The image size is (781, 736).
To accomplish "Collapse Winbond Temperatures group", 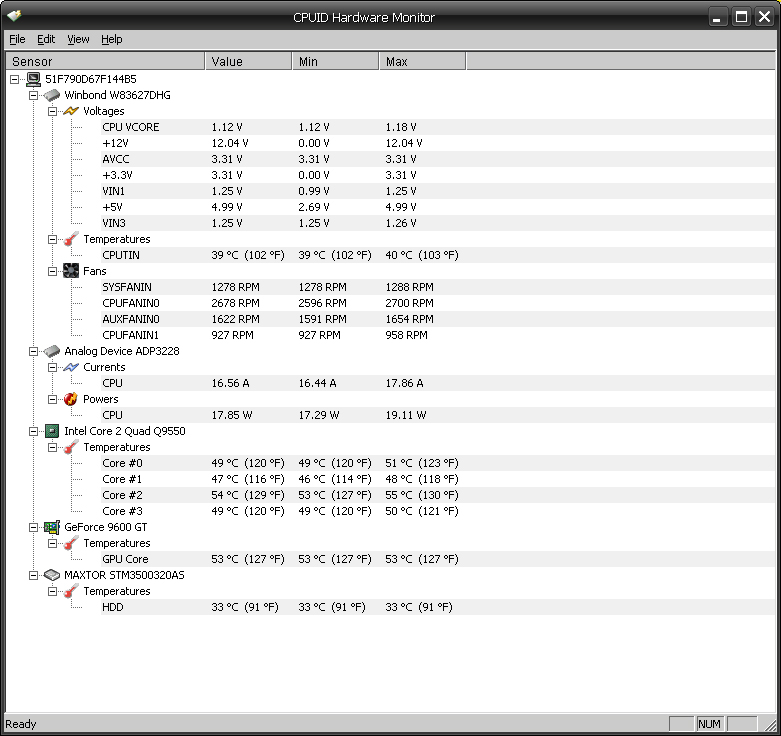I will point(52,240).
